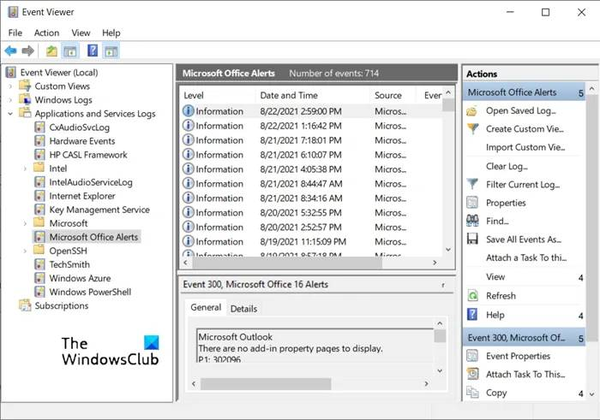
Task: Sort by Date and Time column header
Action: point(312,95)
